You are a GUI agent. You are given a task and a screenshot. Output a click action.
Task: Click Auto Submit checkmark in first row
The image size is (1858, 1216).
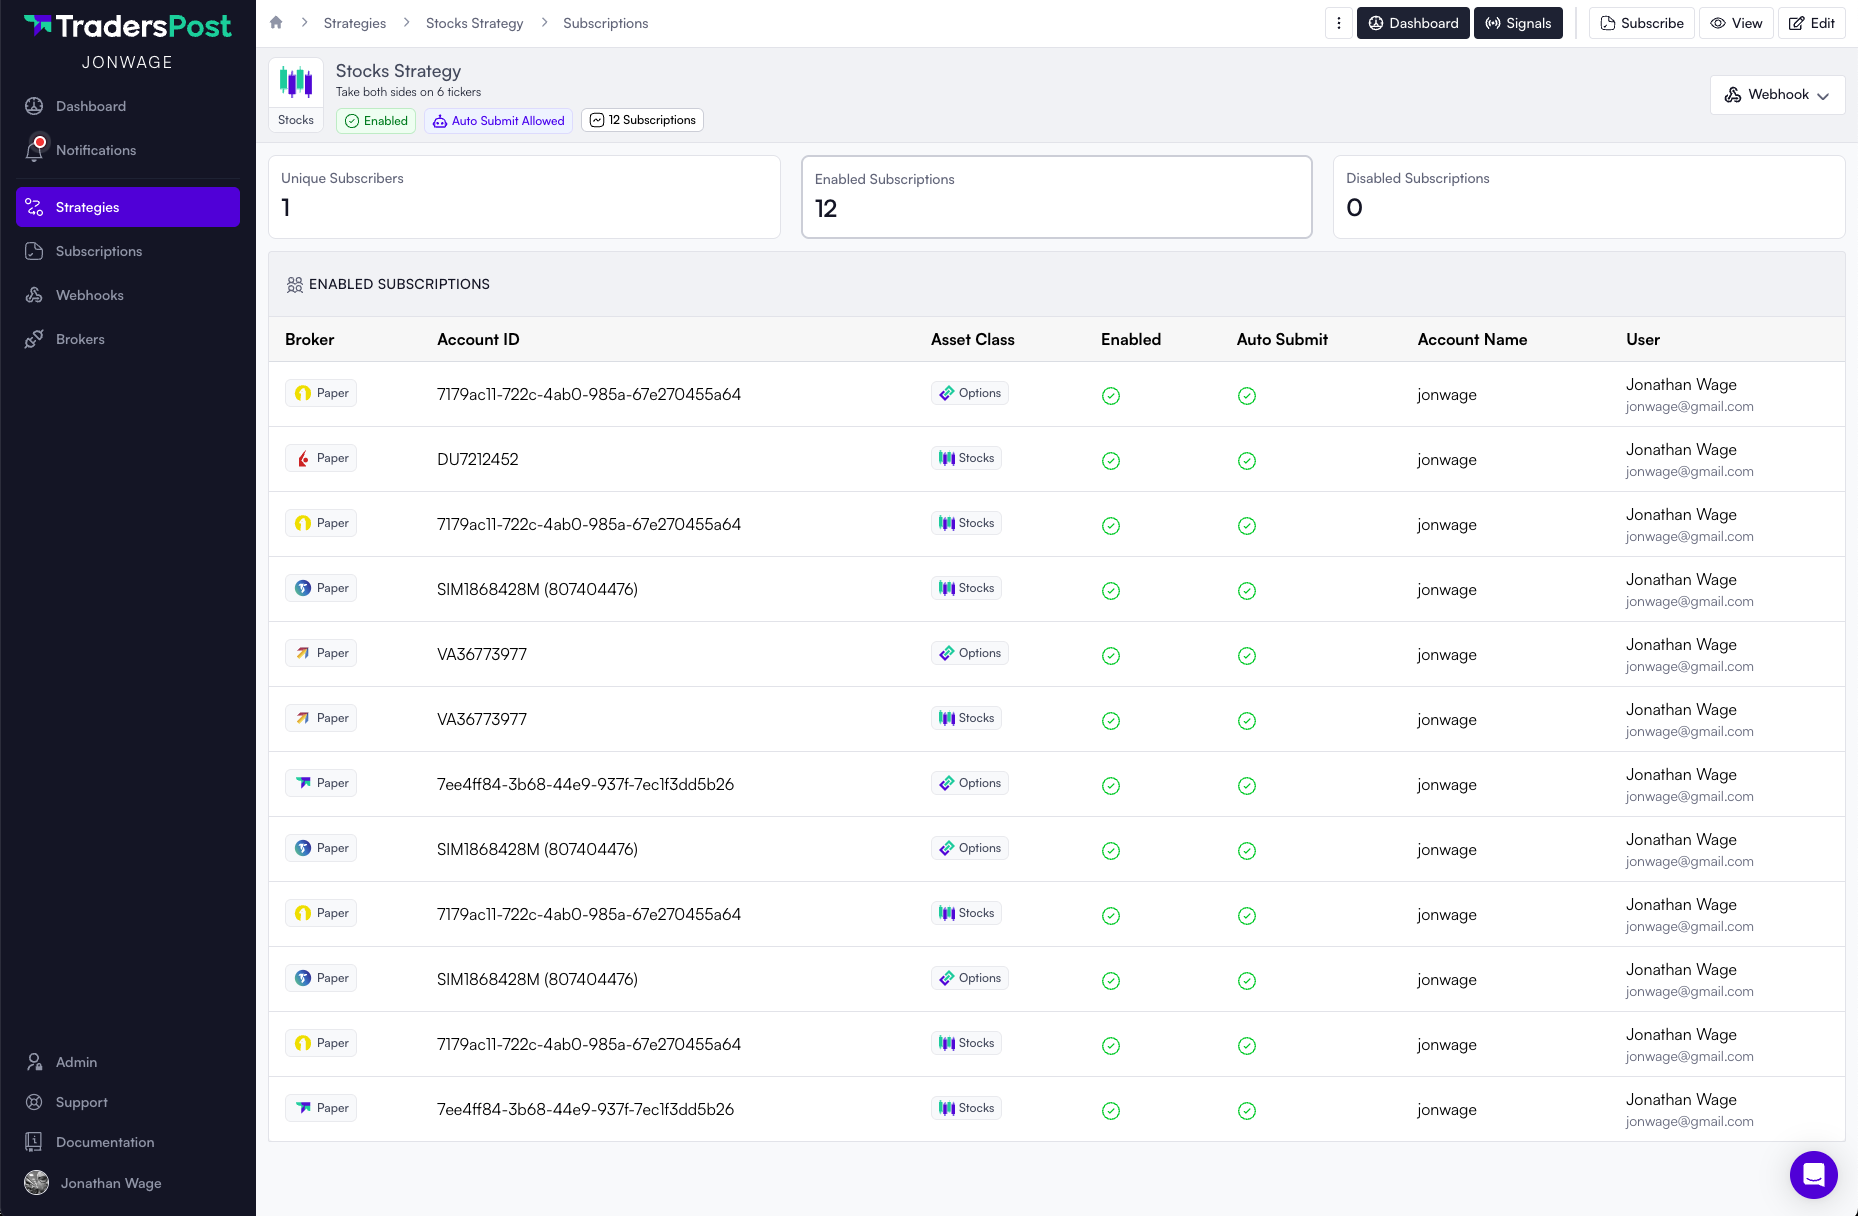click(x=1246, y=396)
